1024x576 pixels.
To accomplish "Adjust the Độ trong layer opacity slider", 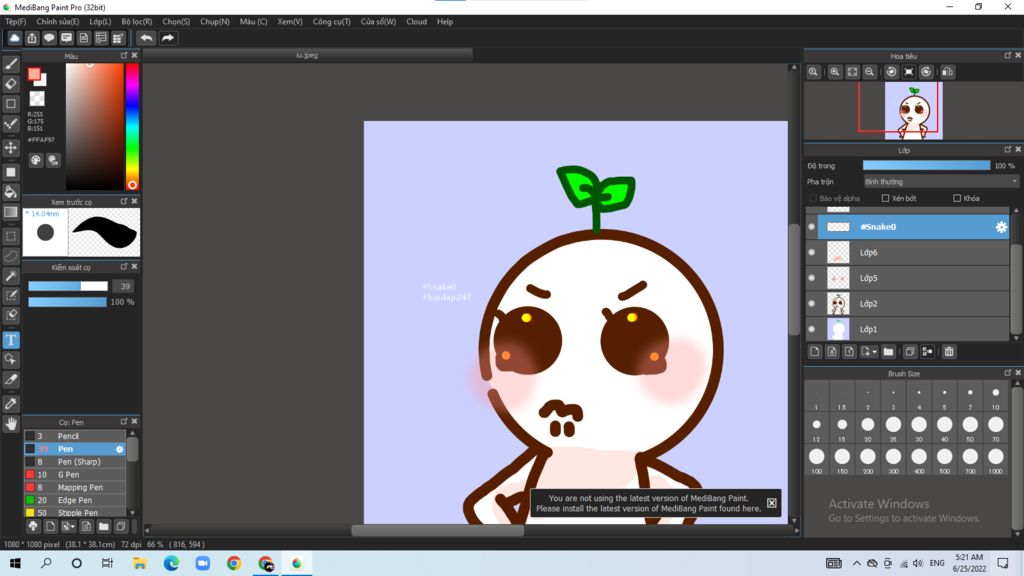I will click(926, 166).
